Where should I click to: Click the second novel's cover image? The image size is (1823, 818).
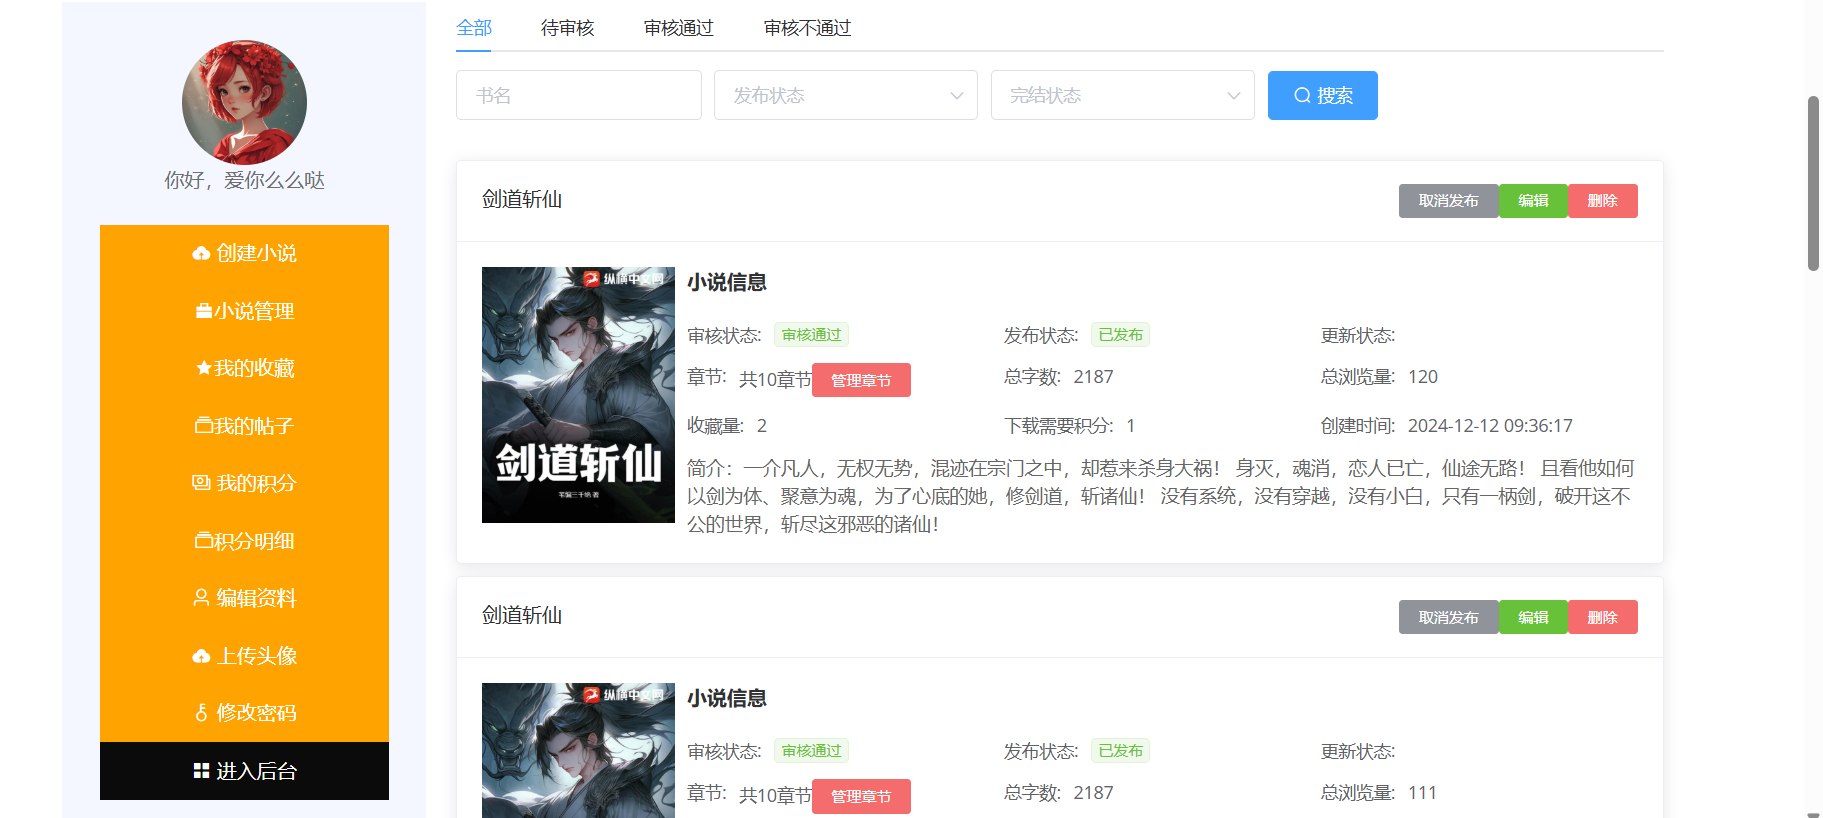[x=578, y=750]
